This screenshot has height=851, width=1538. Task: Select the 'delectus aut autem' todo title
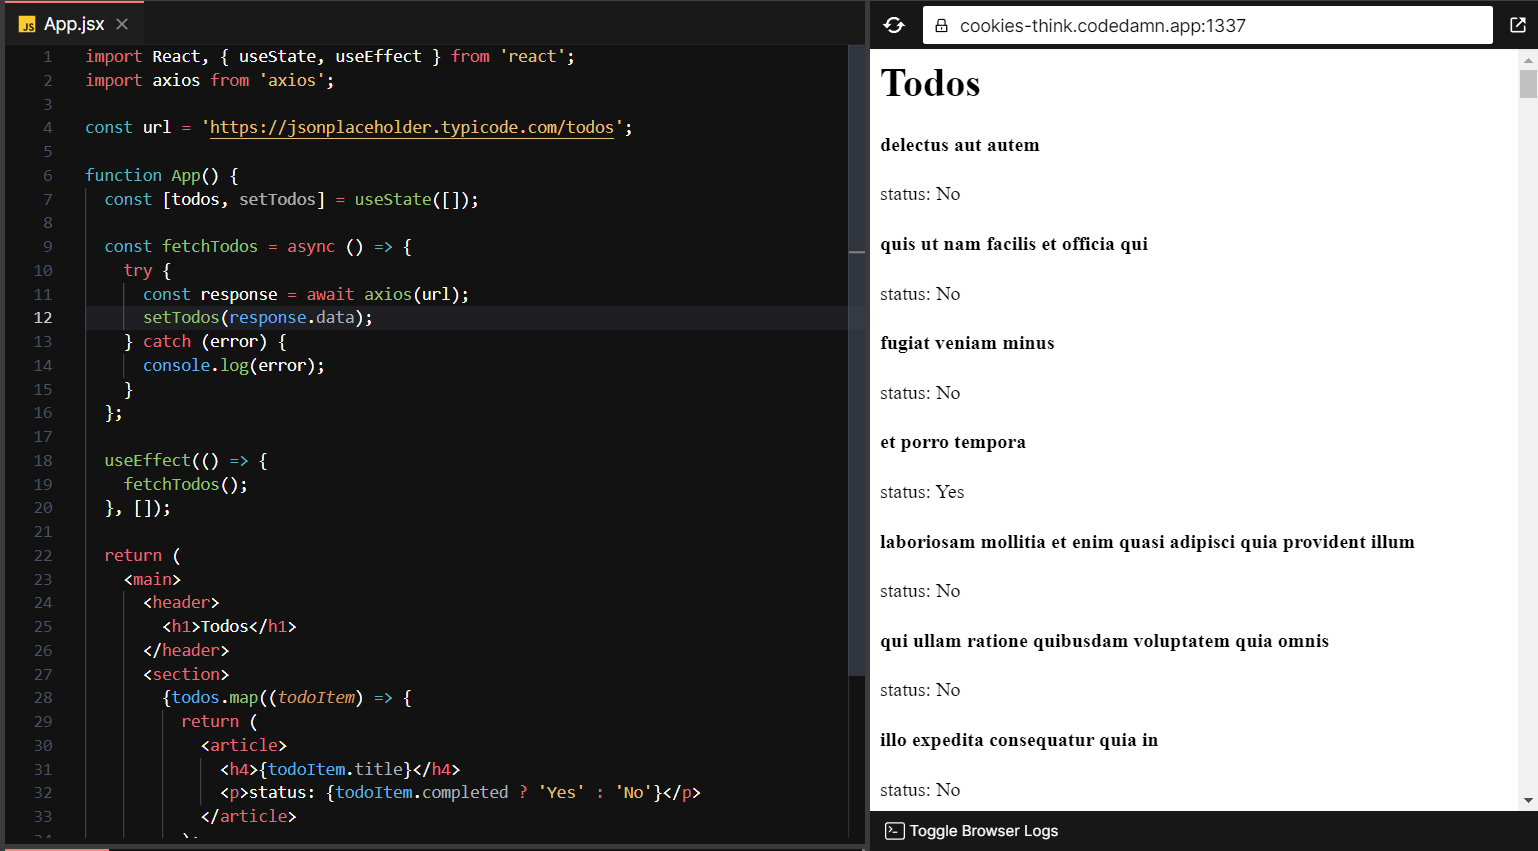[x=959, y=145]
